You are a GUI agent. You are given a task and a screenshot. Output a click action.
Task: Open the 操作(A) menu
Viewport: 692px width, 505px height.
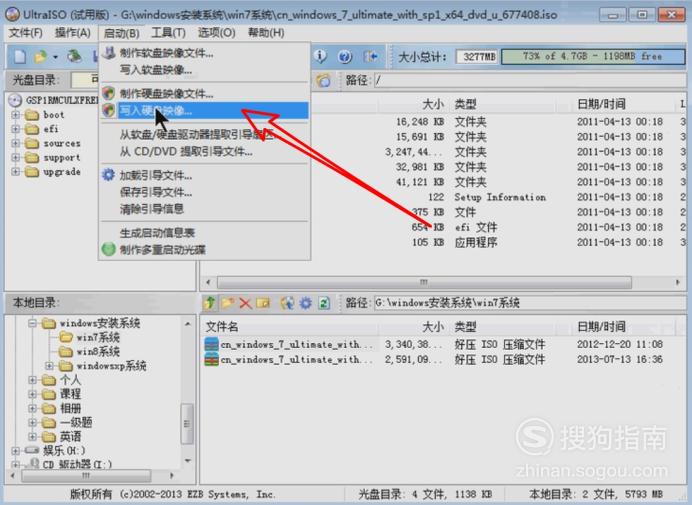73,33
